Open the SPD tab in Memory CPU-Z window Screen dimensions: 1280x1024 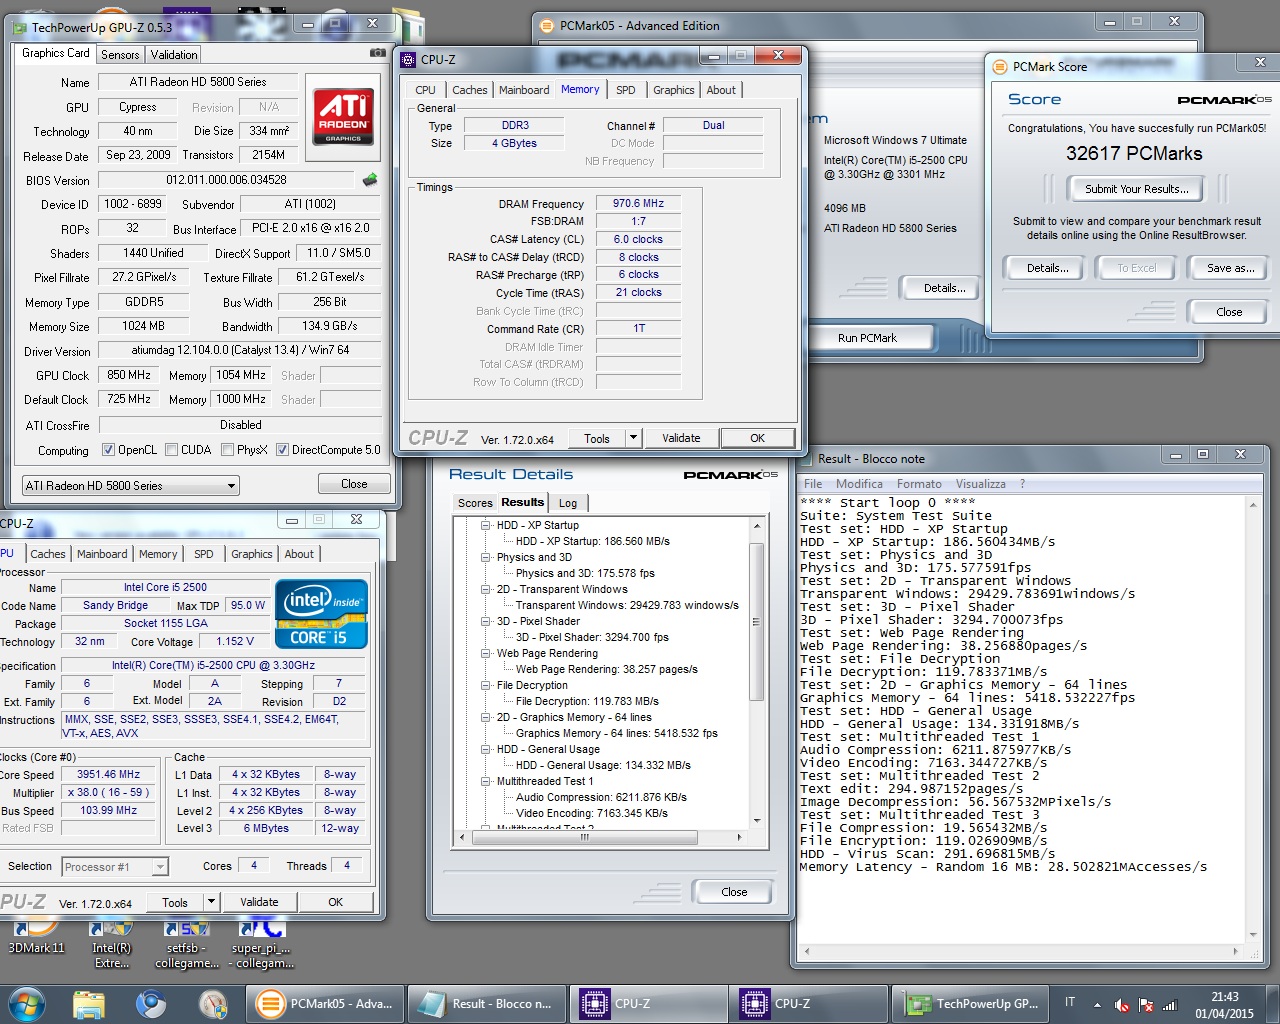pyautogui.click(x=626, y=90)
